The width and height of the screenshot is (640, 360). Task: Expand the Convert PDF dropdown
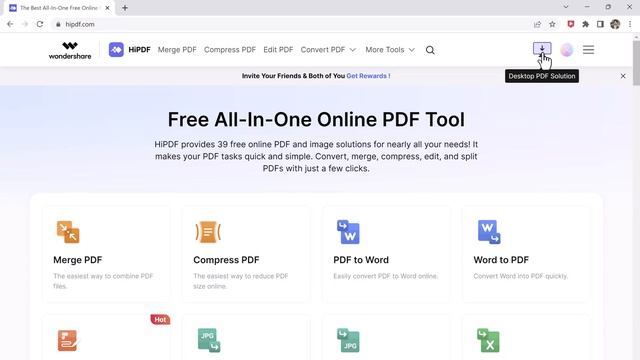328,50
